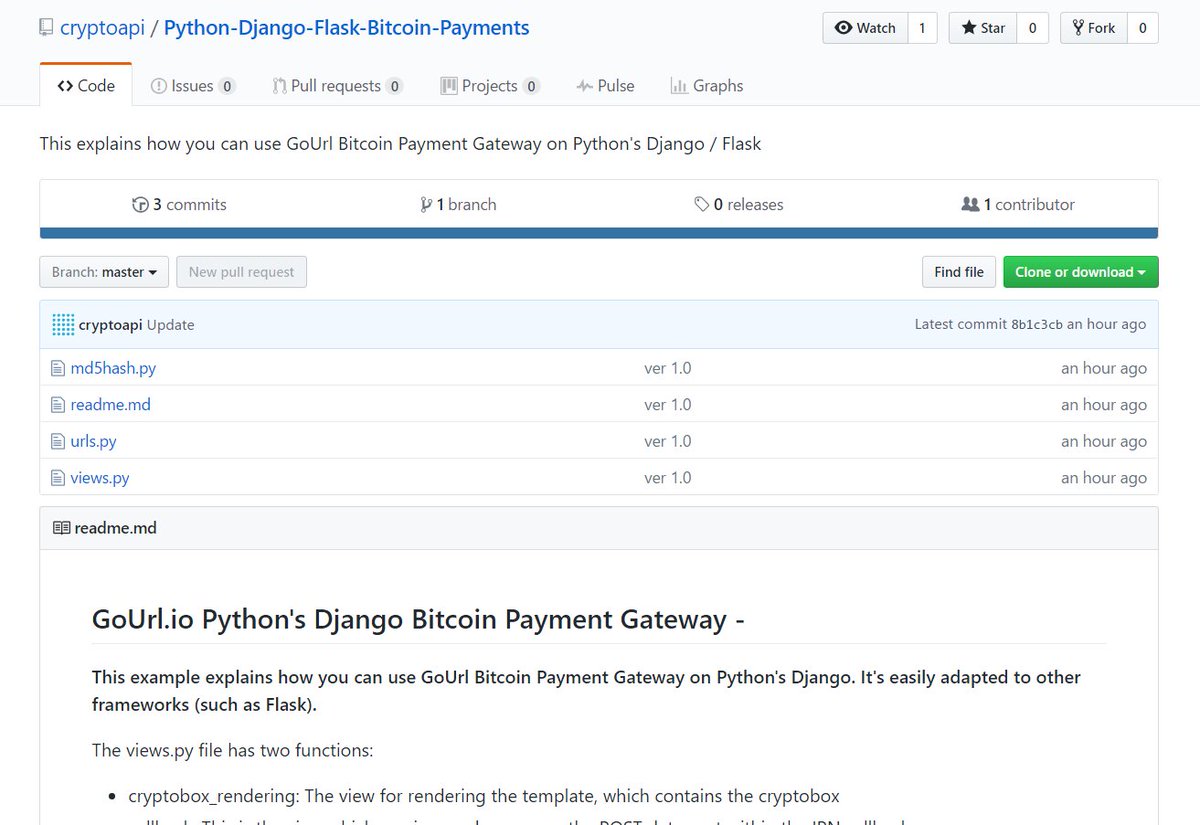Click the cryptoapi avatar identicon

click(63, 324)
